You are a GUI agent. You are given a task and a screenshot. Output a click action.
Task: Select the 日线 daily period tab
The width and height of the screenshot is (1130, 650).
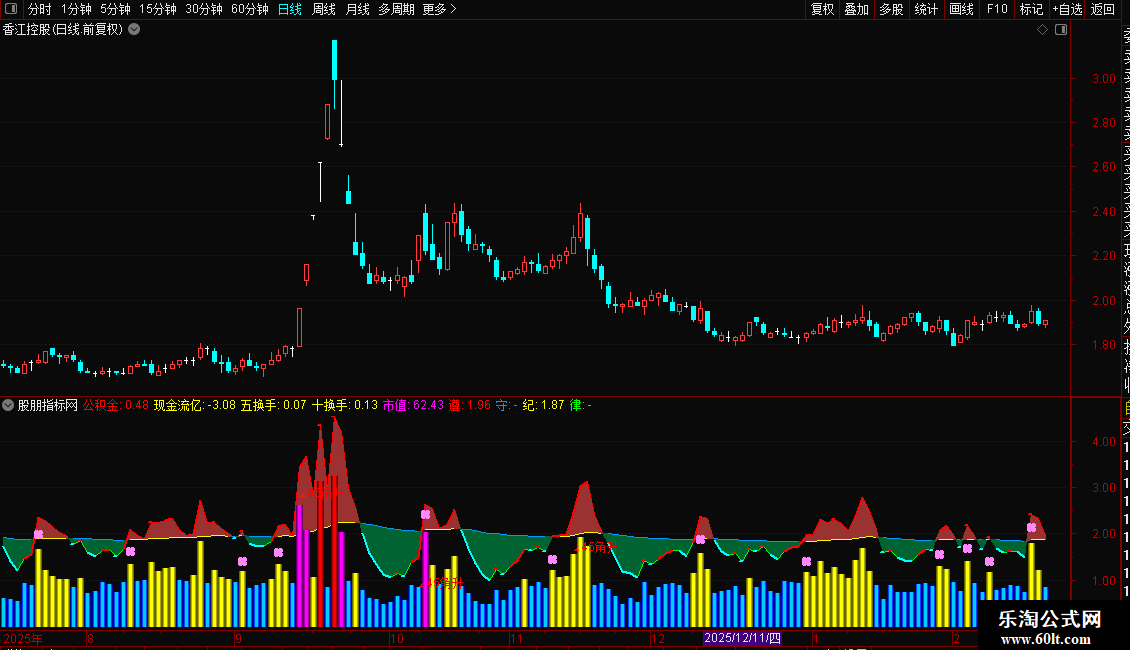290,9
